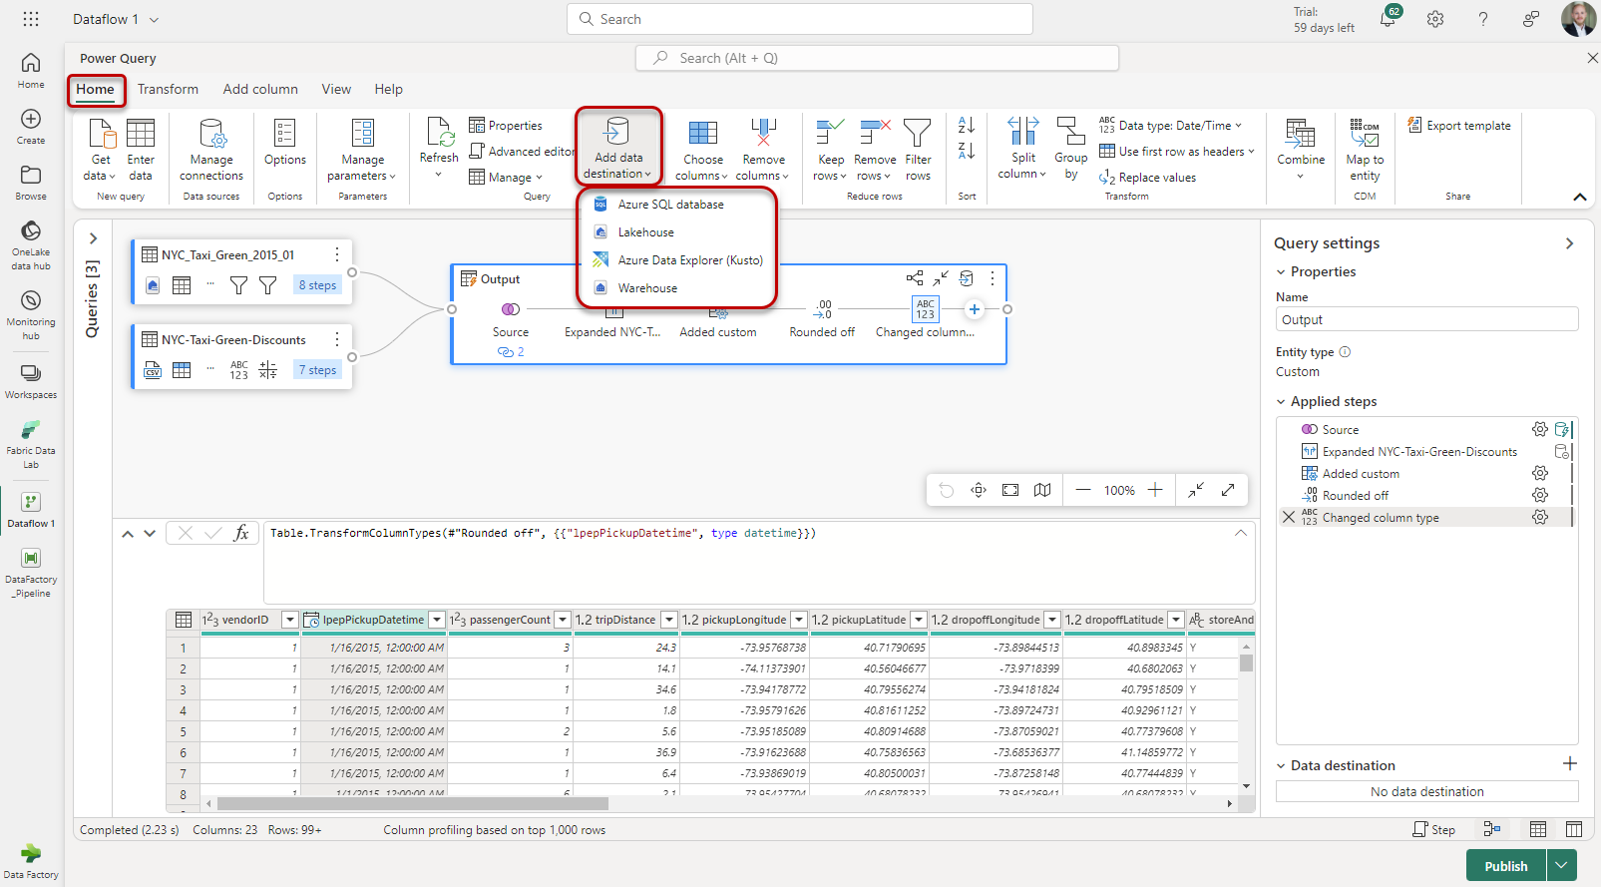This screenshot has width=1601, height=887.
Task: Switch to the Transform tab
Action: 168,89
